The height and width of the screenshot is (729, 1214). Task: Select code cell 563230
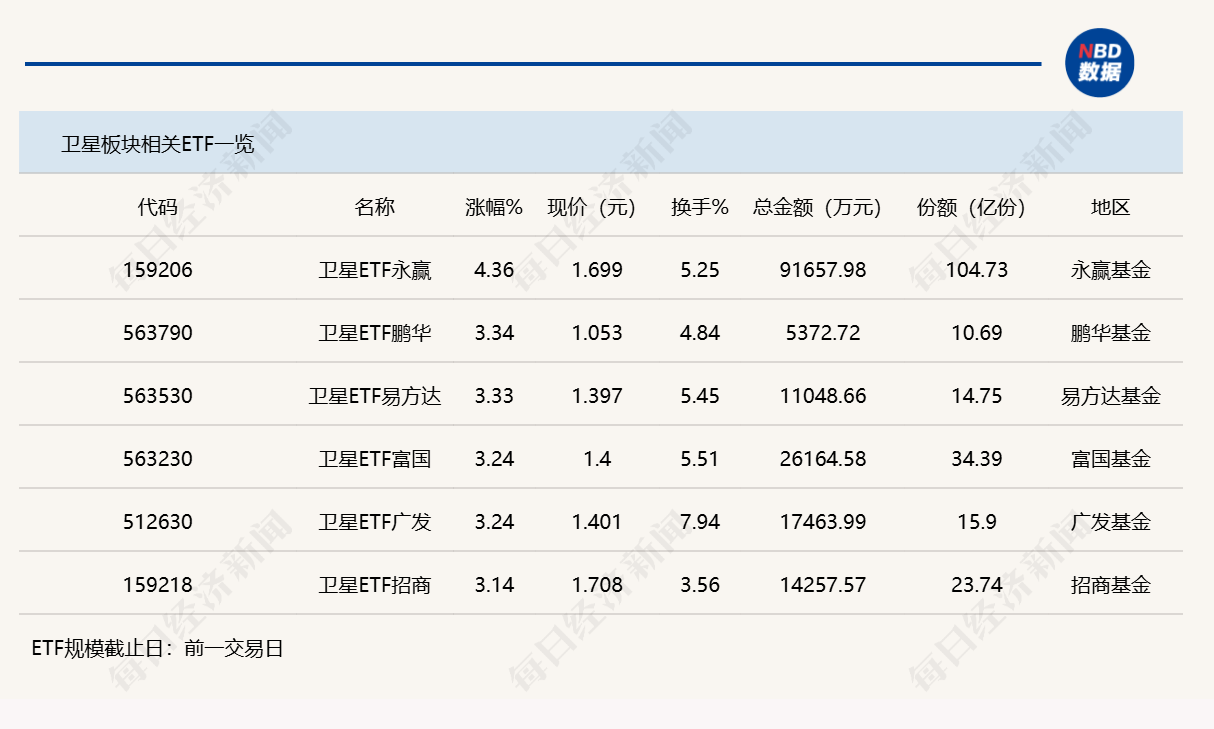click(158, 459)
